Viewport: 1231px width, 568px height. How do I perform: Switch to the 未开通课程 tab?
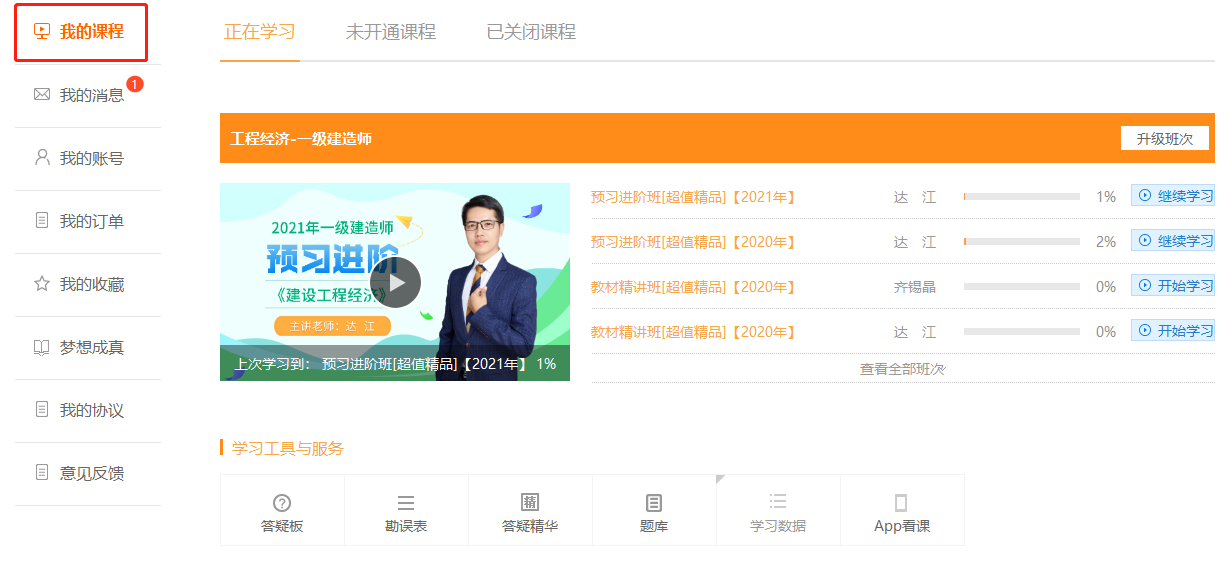point(391,32)
